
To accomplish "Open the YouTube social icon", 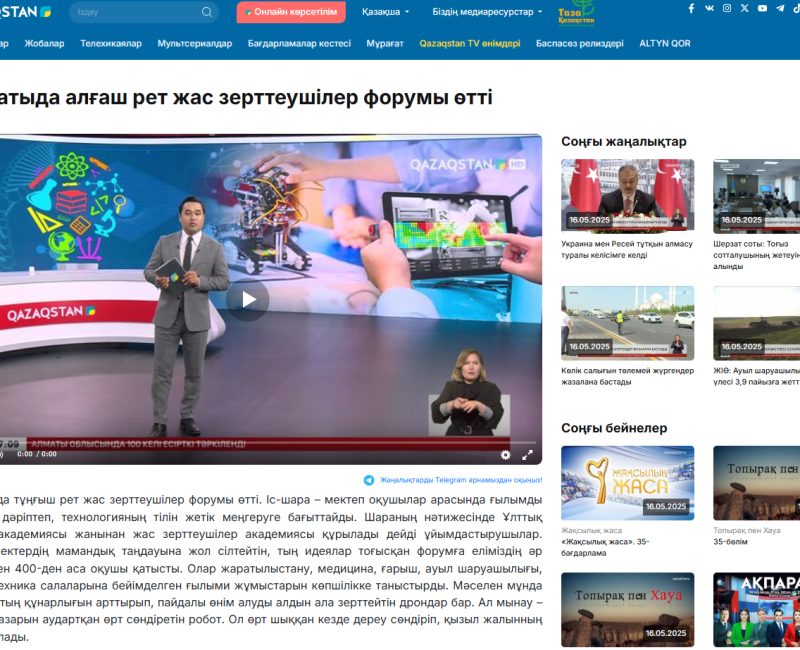I will pos(762,8).
